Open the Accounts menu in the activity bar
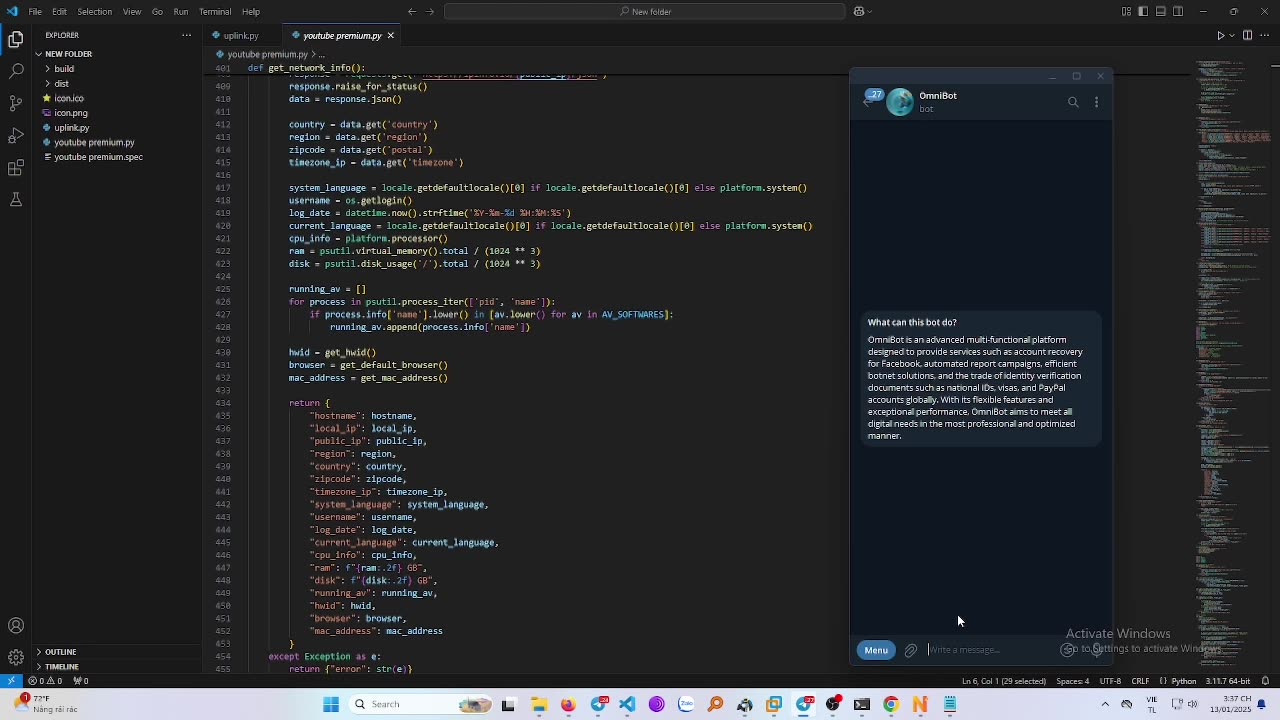1280x720 pixels. 16,626
